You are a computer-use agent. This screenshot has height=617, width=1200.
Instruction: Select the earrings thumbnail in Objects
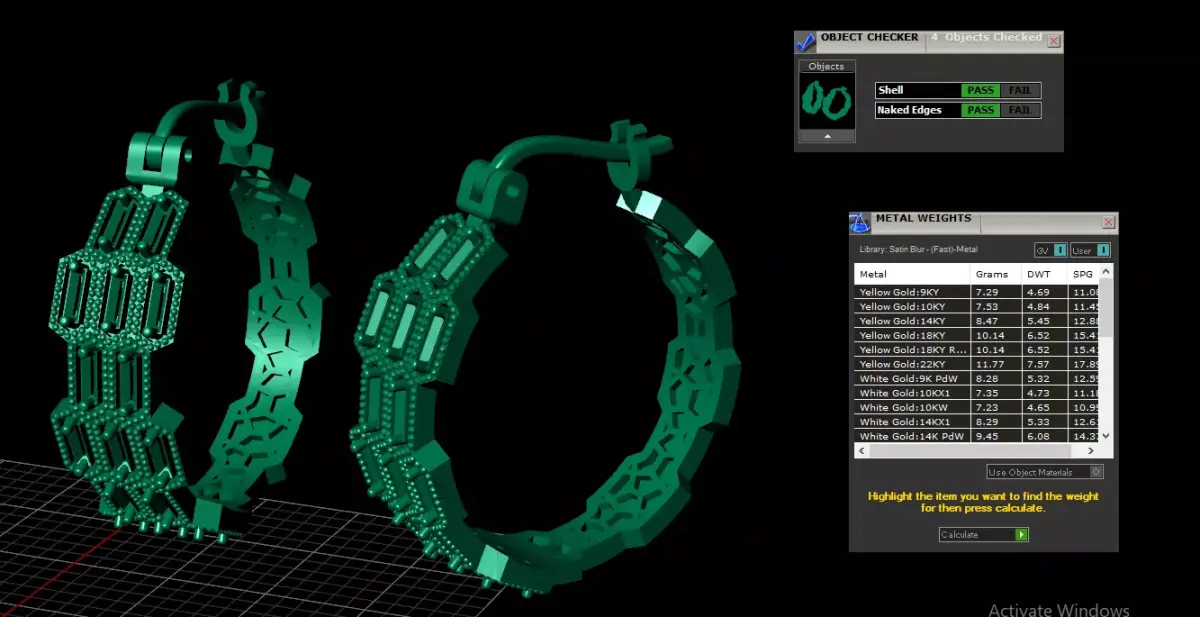pyautogui.click(x=826, y=100)
